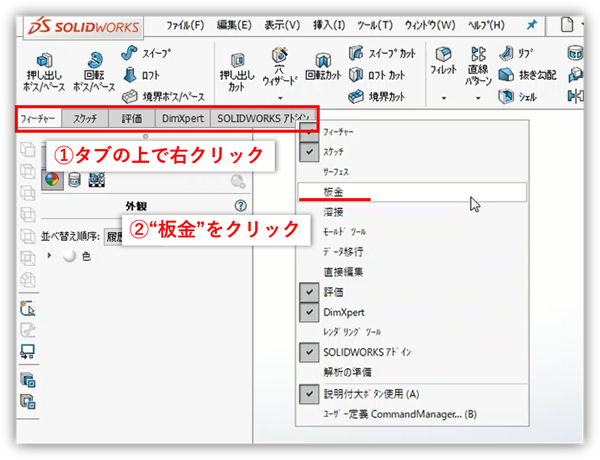Open the フィレット dropdown arrow

pyautogui.click(x=444, y=98)
